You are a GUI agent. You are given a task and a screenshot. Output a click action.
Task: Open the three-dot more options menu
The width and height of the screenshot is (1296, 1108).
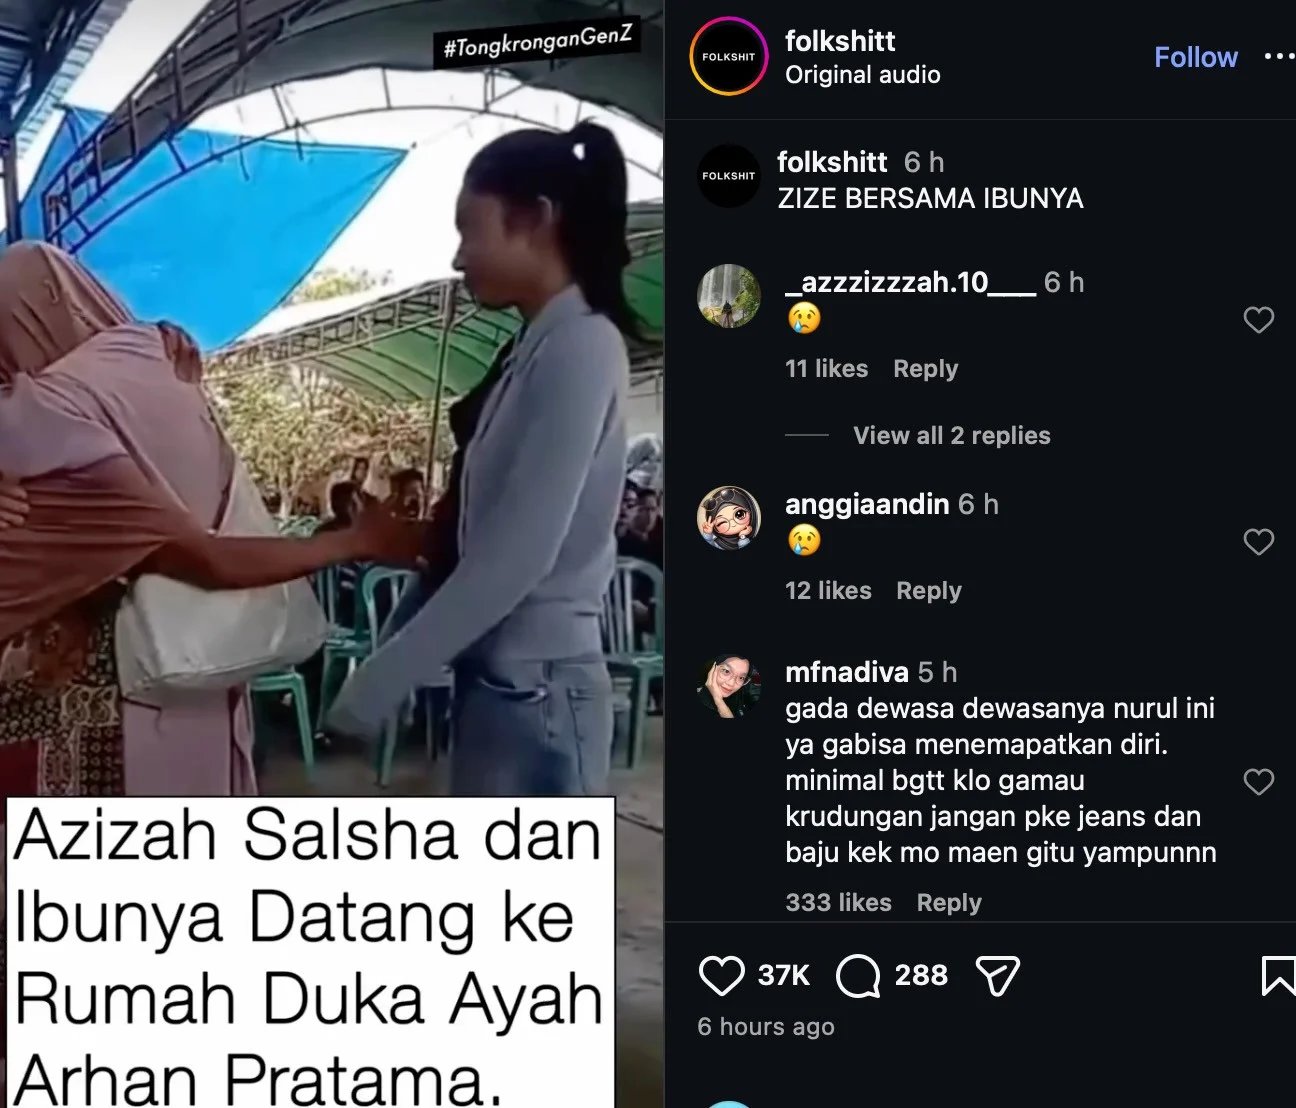click(x=1279, y=57)
